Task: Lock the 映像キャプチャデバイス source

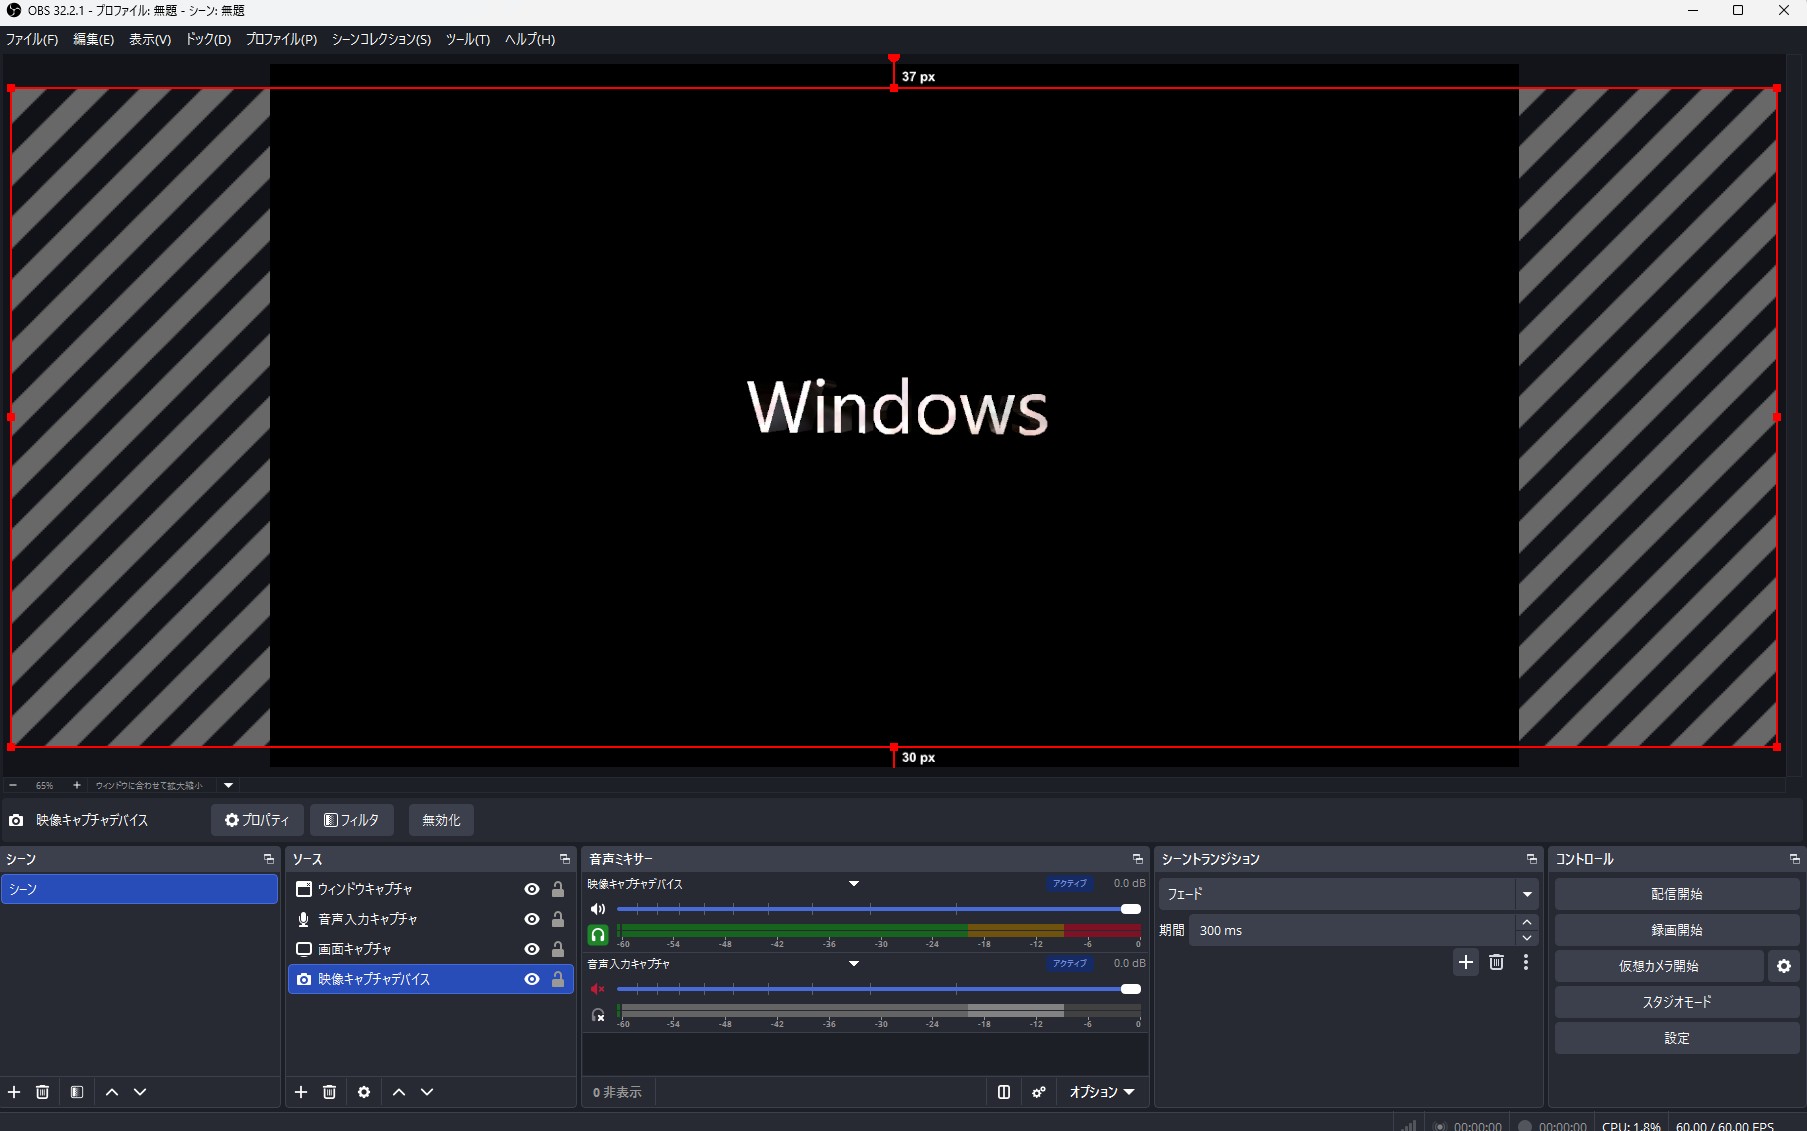Action: coord(558,979)
